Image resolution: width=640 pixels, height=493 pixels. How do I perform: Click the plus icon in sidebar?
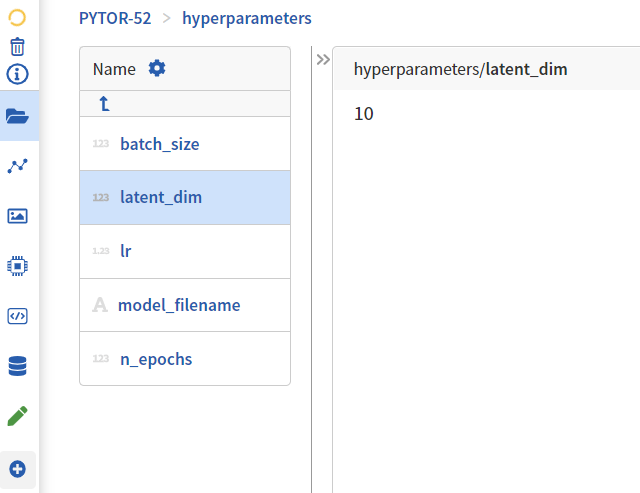[17, 468]
